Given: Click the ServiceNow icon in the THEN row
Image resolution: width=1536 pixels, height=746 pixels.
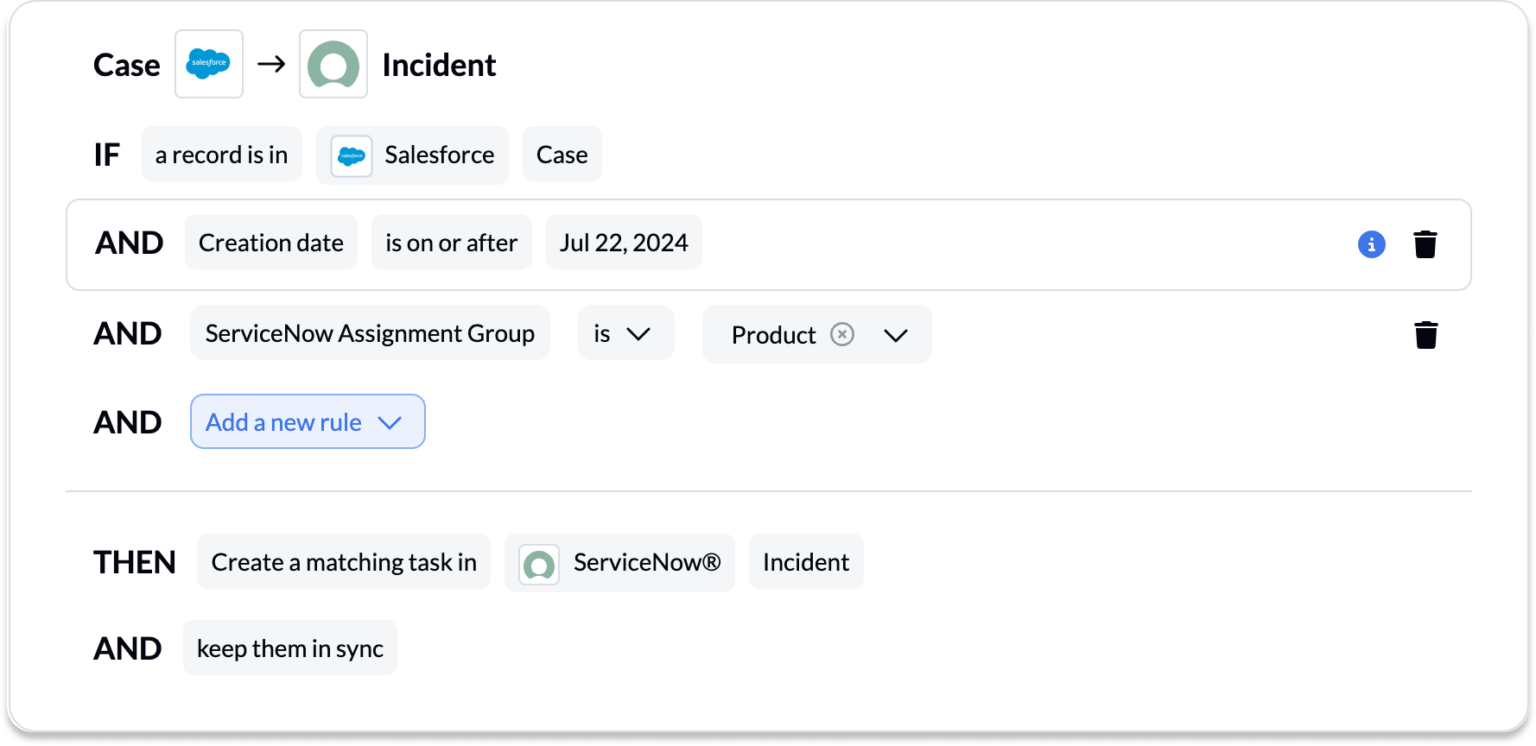Looking at the screenshot, I should pos(539,562).
